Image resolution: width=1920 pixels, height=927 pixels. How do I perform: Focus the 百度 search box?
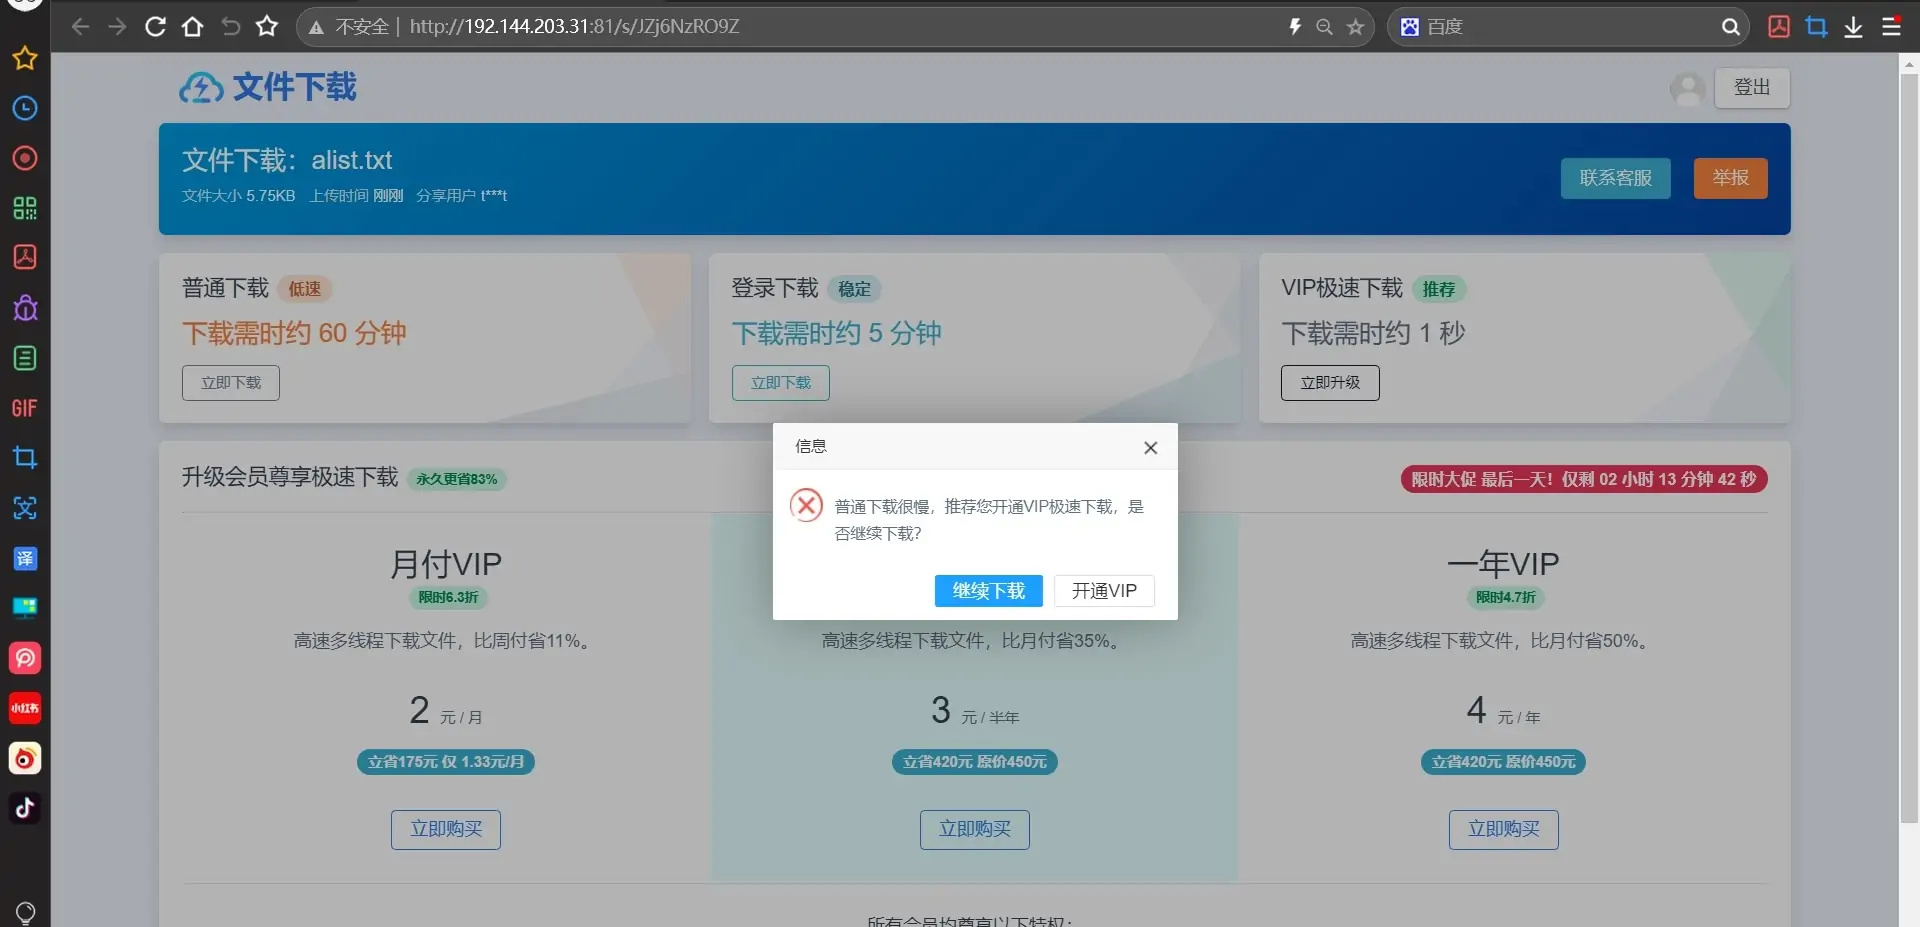click(x=1570, y=27)
